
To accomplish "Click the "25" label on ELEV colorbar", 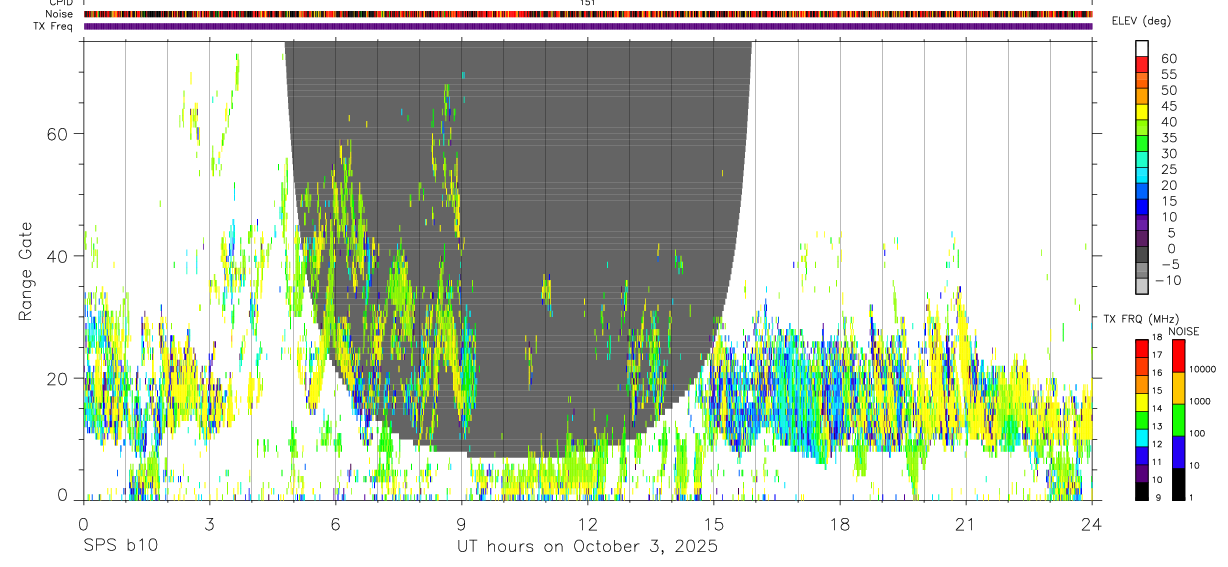I will tap(1168, 169).
